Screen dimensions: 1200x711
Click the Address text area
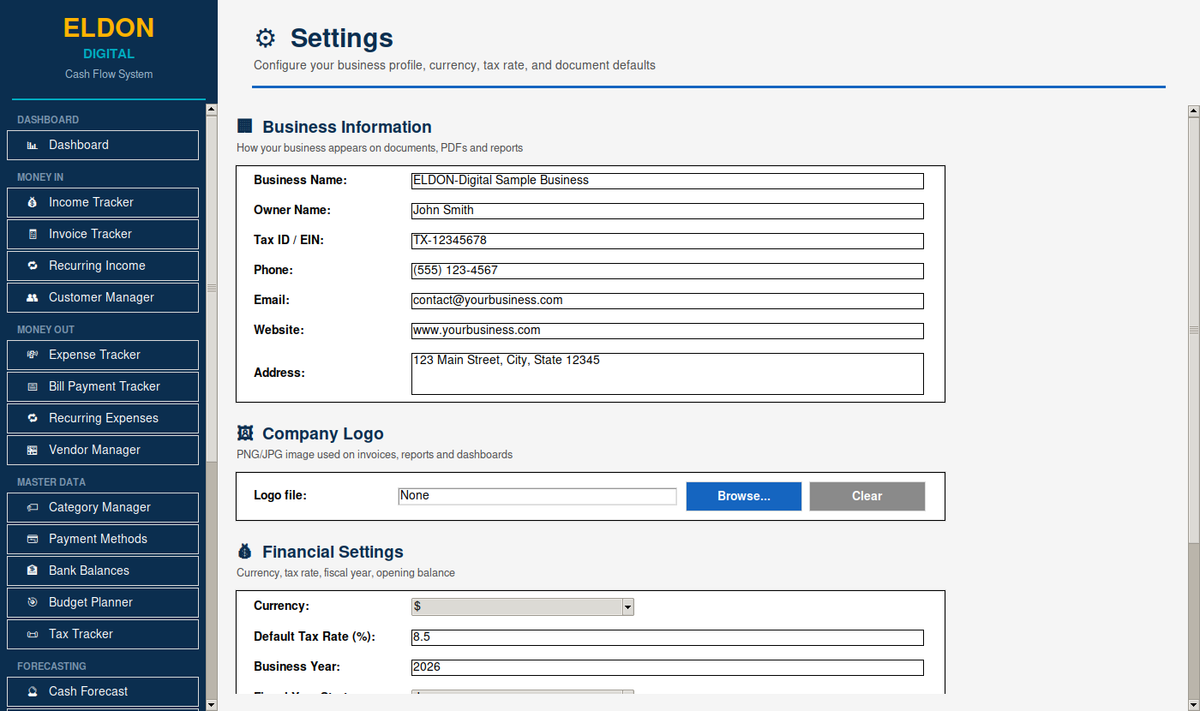pyautogui.click(x=667, y=373)
